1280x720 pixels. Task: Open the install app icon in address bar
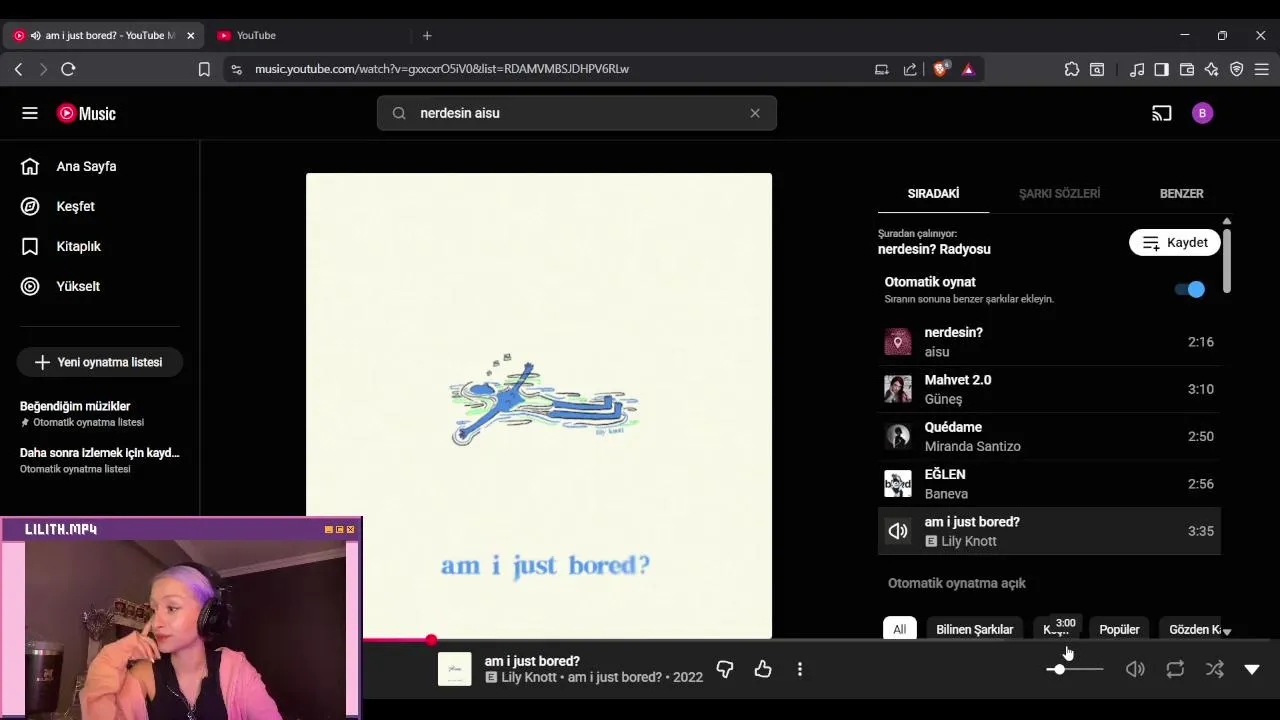tap(881, 69)
